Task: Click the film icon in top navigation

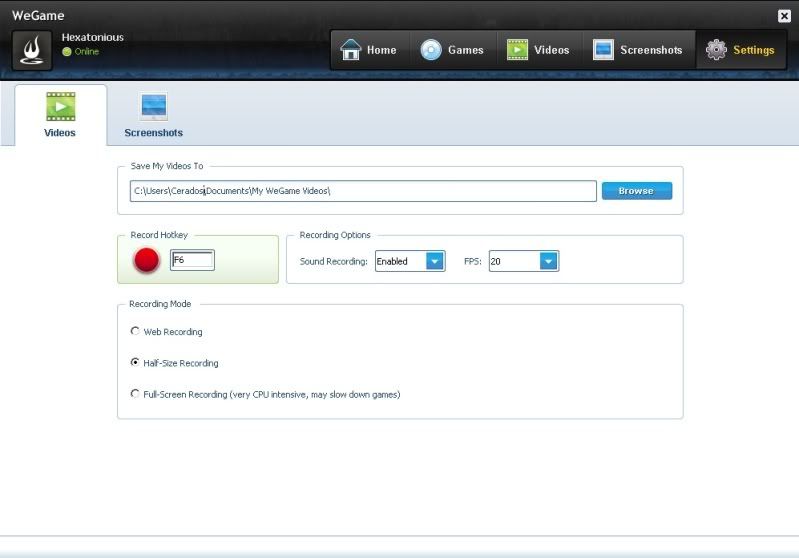Action: [x=517, y=50]
